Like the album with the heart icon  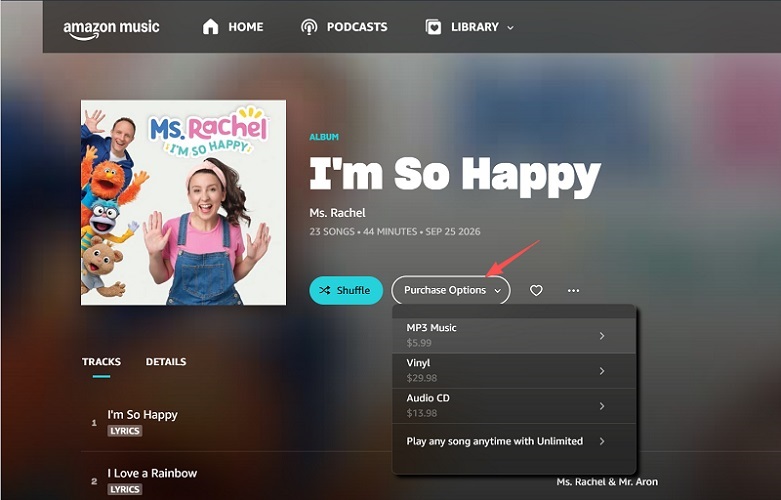tap(536, 290)
